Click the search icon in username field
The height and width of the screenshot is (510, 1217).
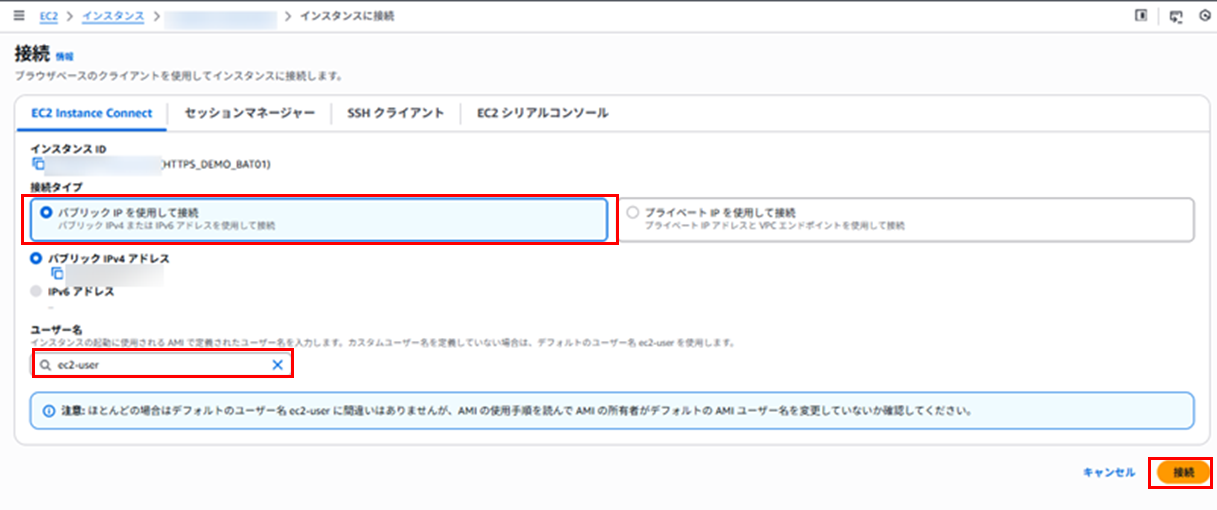pos(46,365)
